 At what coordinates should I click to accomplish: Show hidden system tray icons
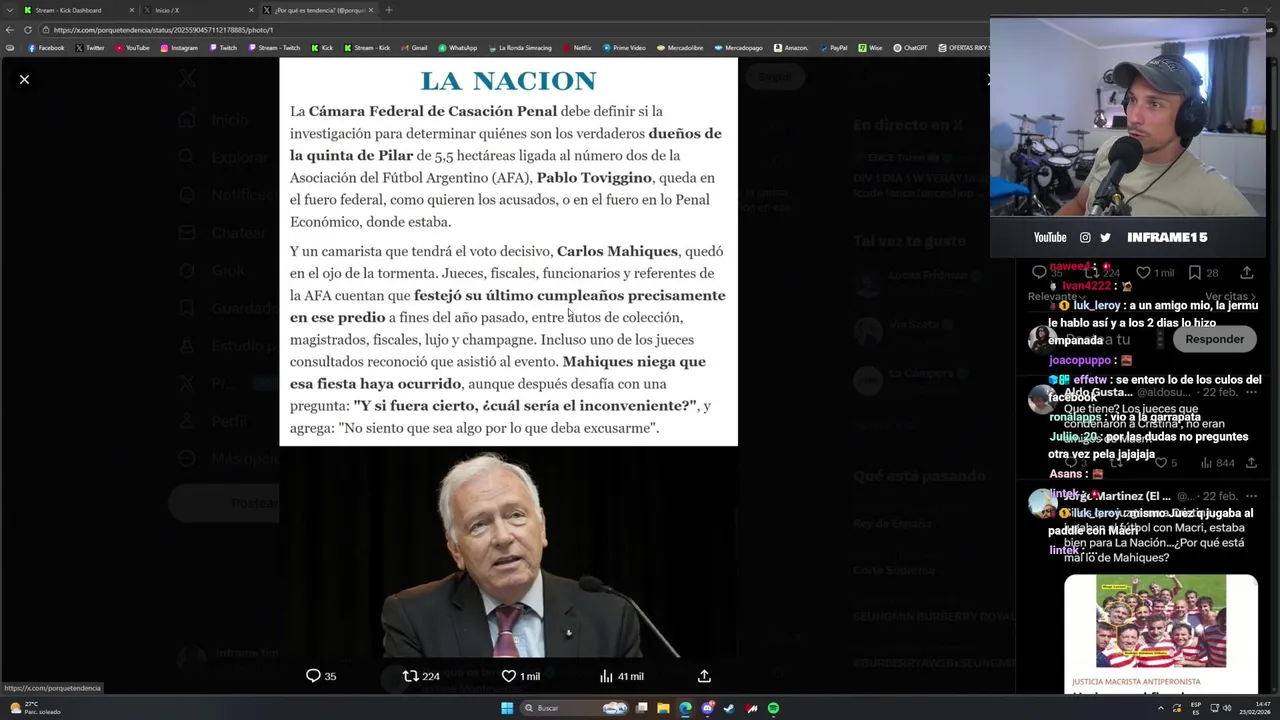(1161, 708)
